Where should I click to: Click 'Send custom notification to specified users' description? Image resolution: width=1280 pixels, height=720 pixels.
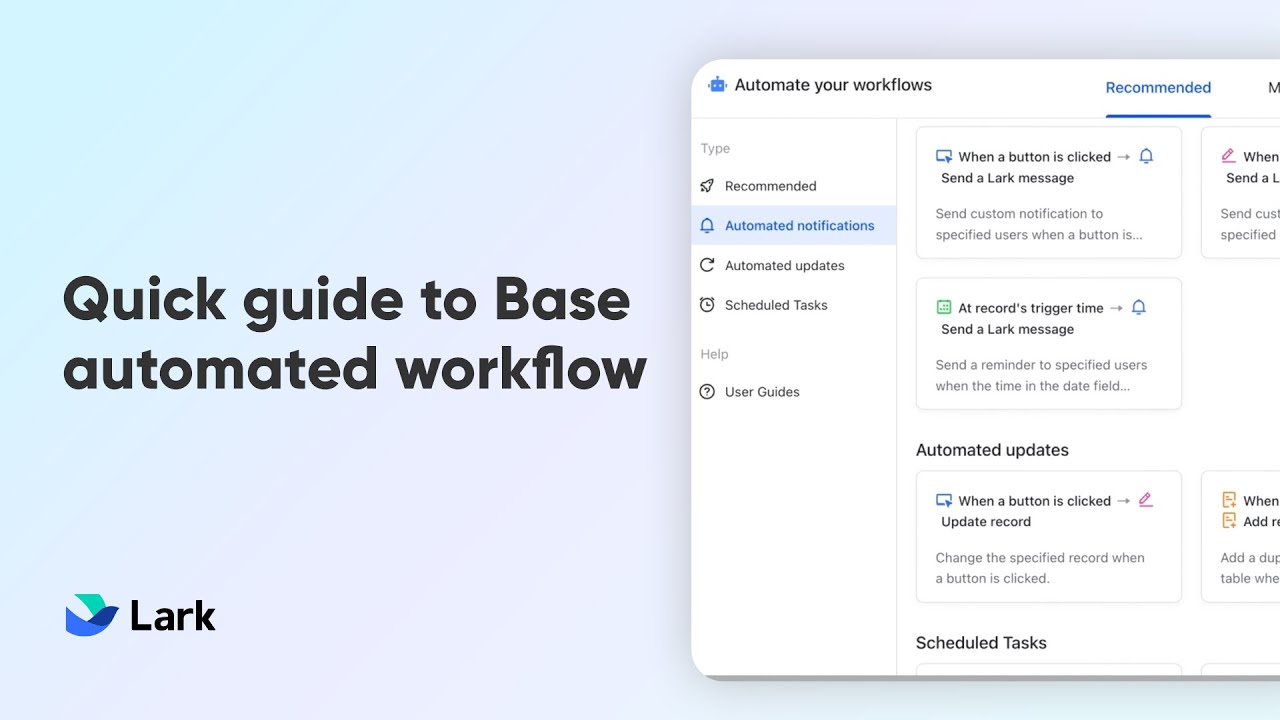(x=1039, y=224)
